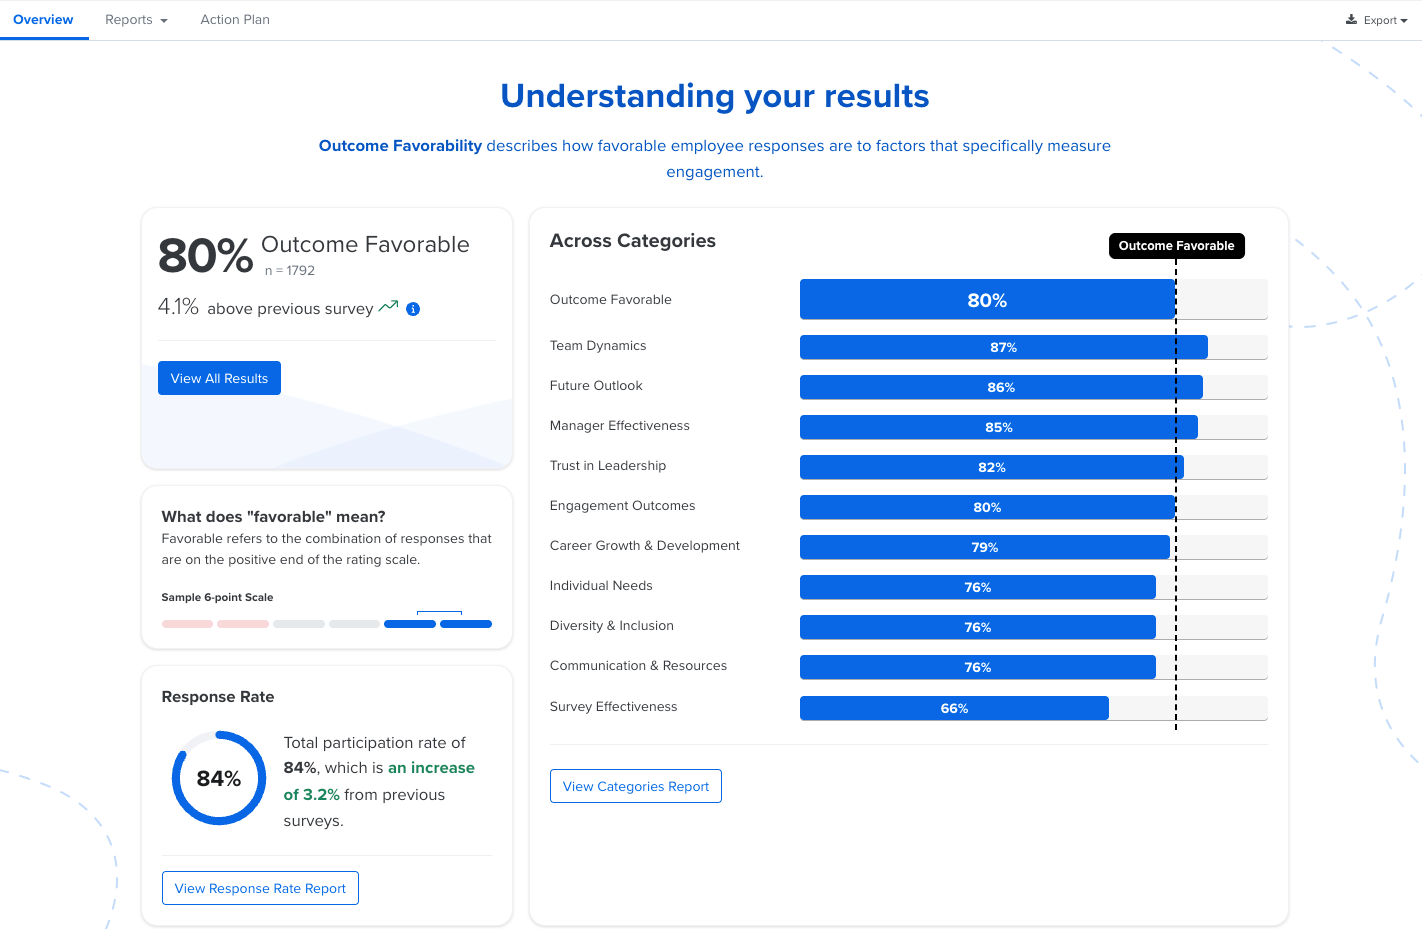The height and width of the screenshot is (929, 1422).
Task: Click the last blue segment of sample scale
Action: [x=466, y=624]
